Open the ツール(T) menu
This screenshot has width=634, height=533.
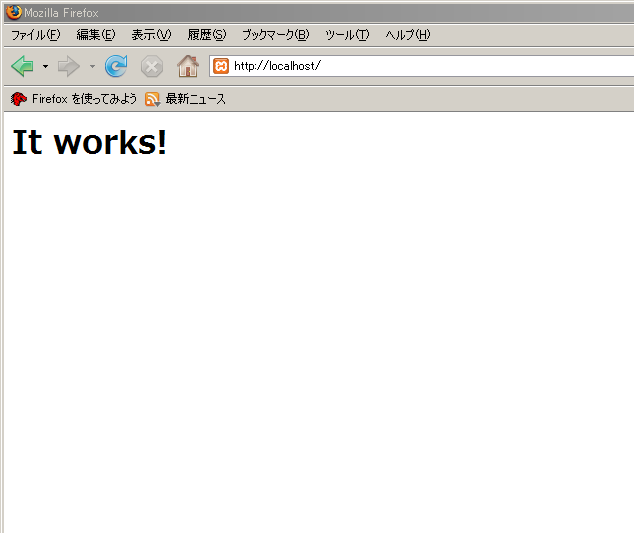pyautogui.click(x=347, y=35)
